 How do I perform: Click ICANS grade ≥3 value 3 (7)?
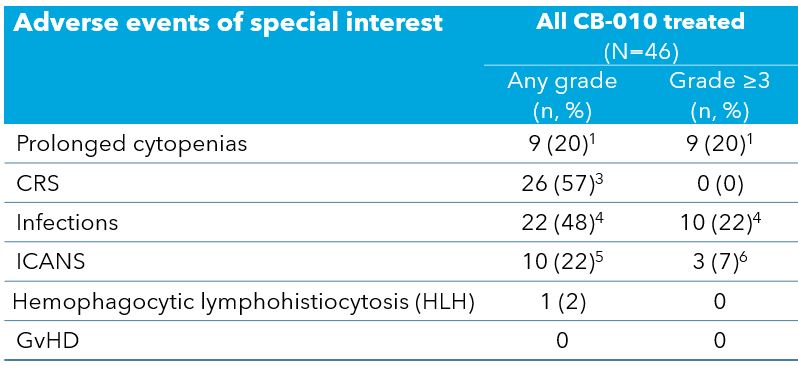719,262
